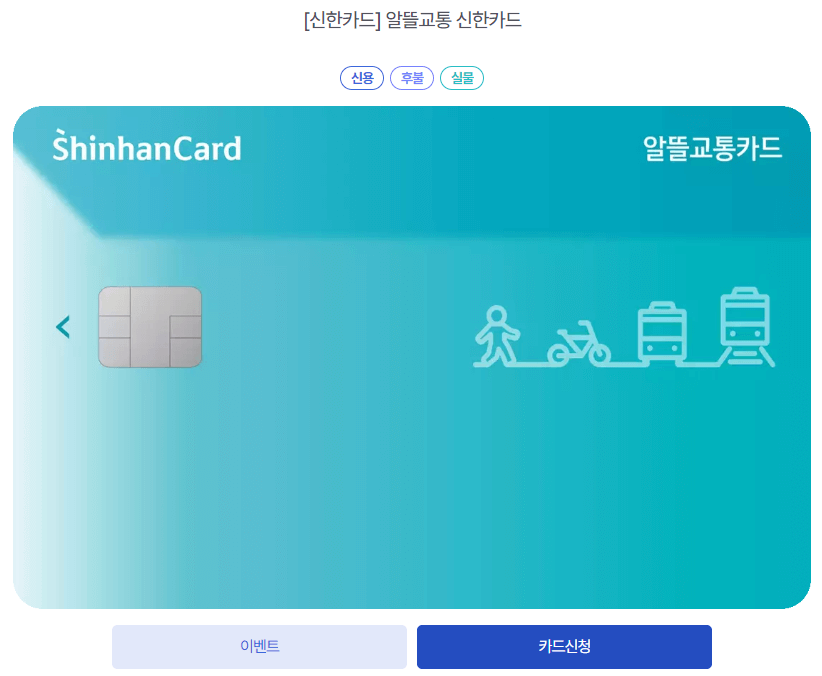The height and width of the screenshot is (676, 822).
Task: Click the bus icon on card
Action: 662,332
